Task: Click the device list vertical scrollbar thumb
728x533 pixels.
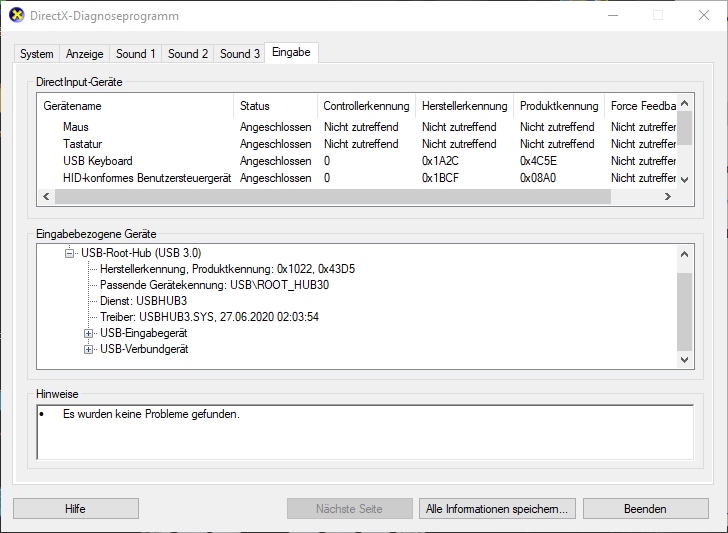Action: (684, 128)
